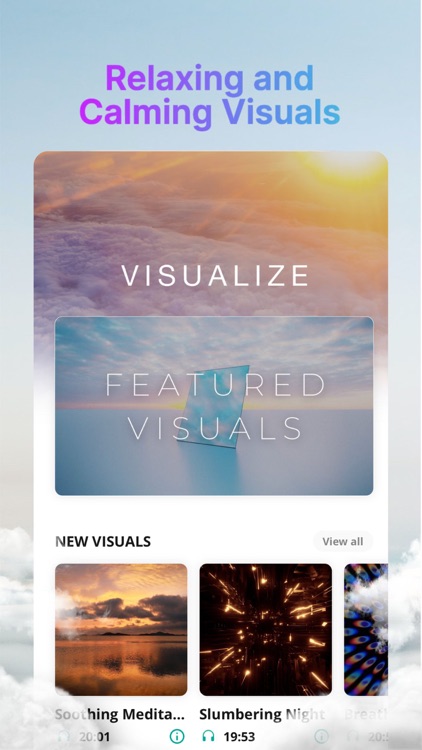Tap the Soothing Medita... title
The width and height of the screenshot is (422, 750).
[120, 714]
